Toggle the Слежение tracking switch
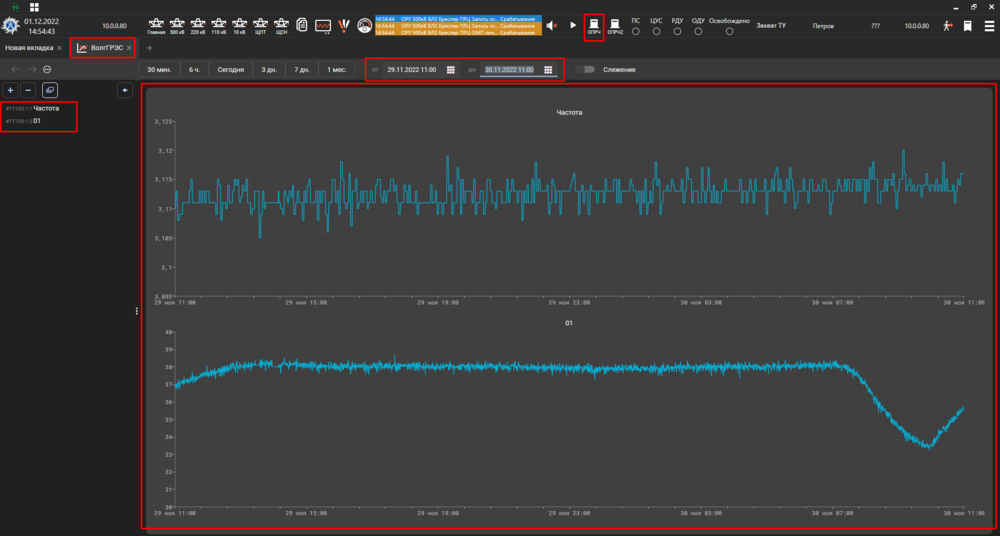The image size is (1000, 536). [587, 70]
